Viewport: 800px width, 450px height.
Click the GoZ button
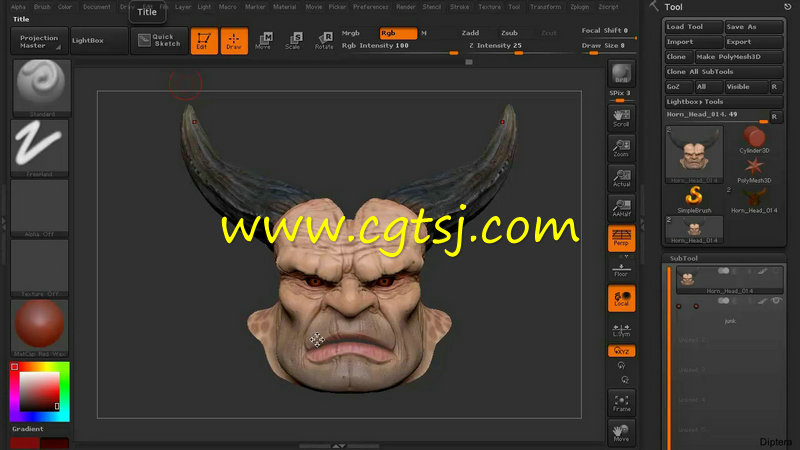tap(679, 87)
